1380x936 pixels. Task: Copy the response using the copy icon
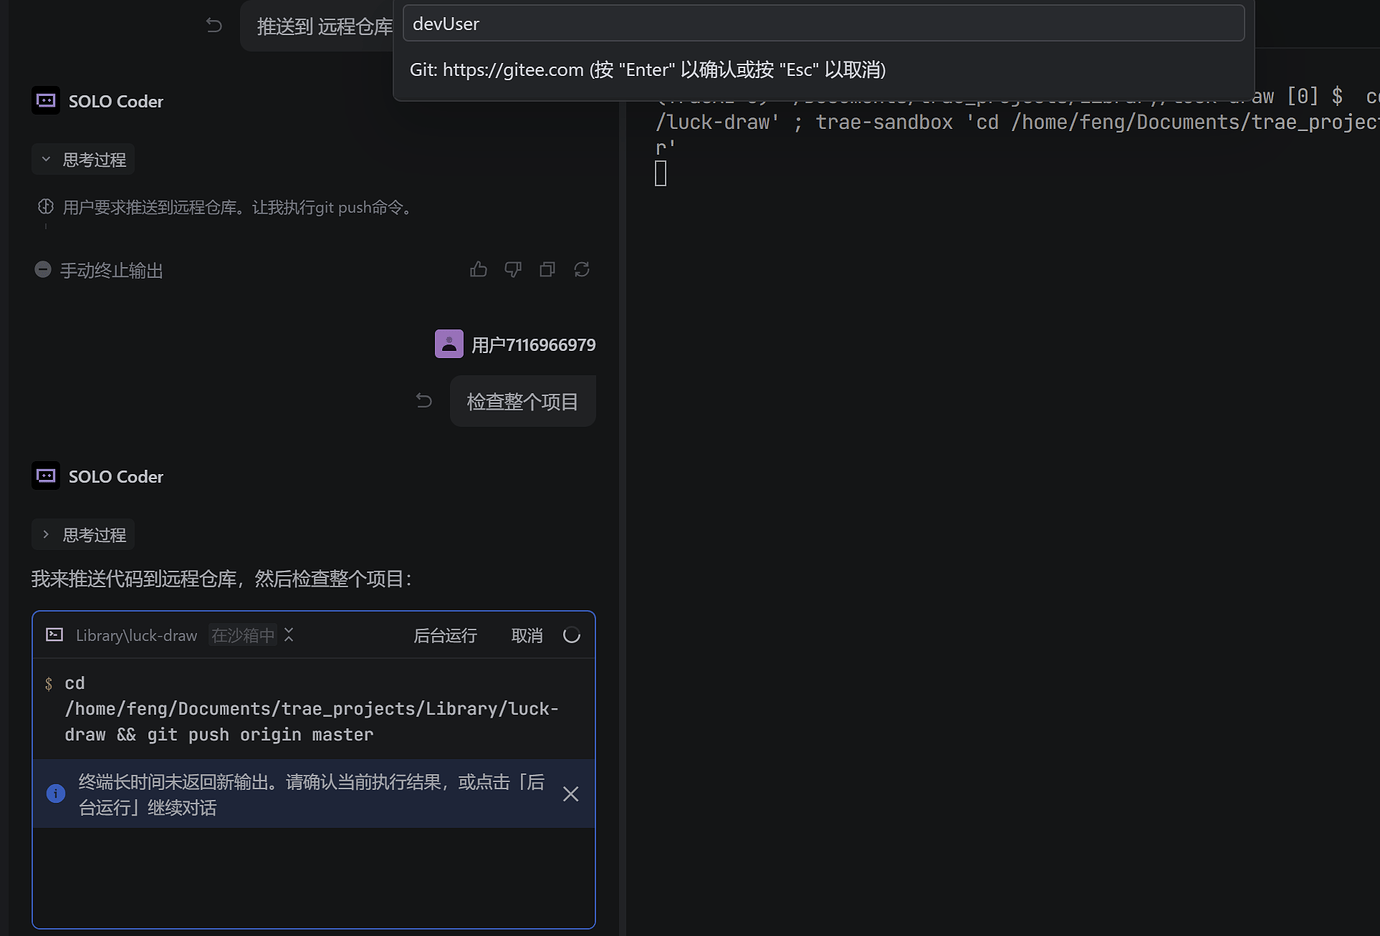(x=547, y=269)
